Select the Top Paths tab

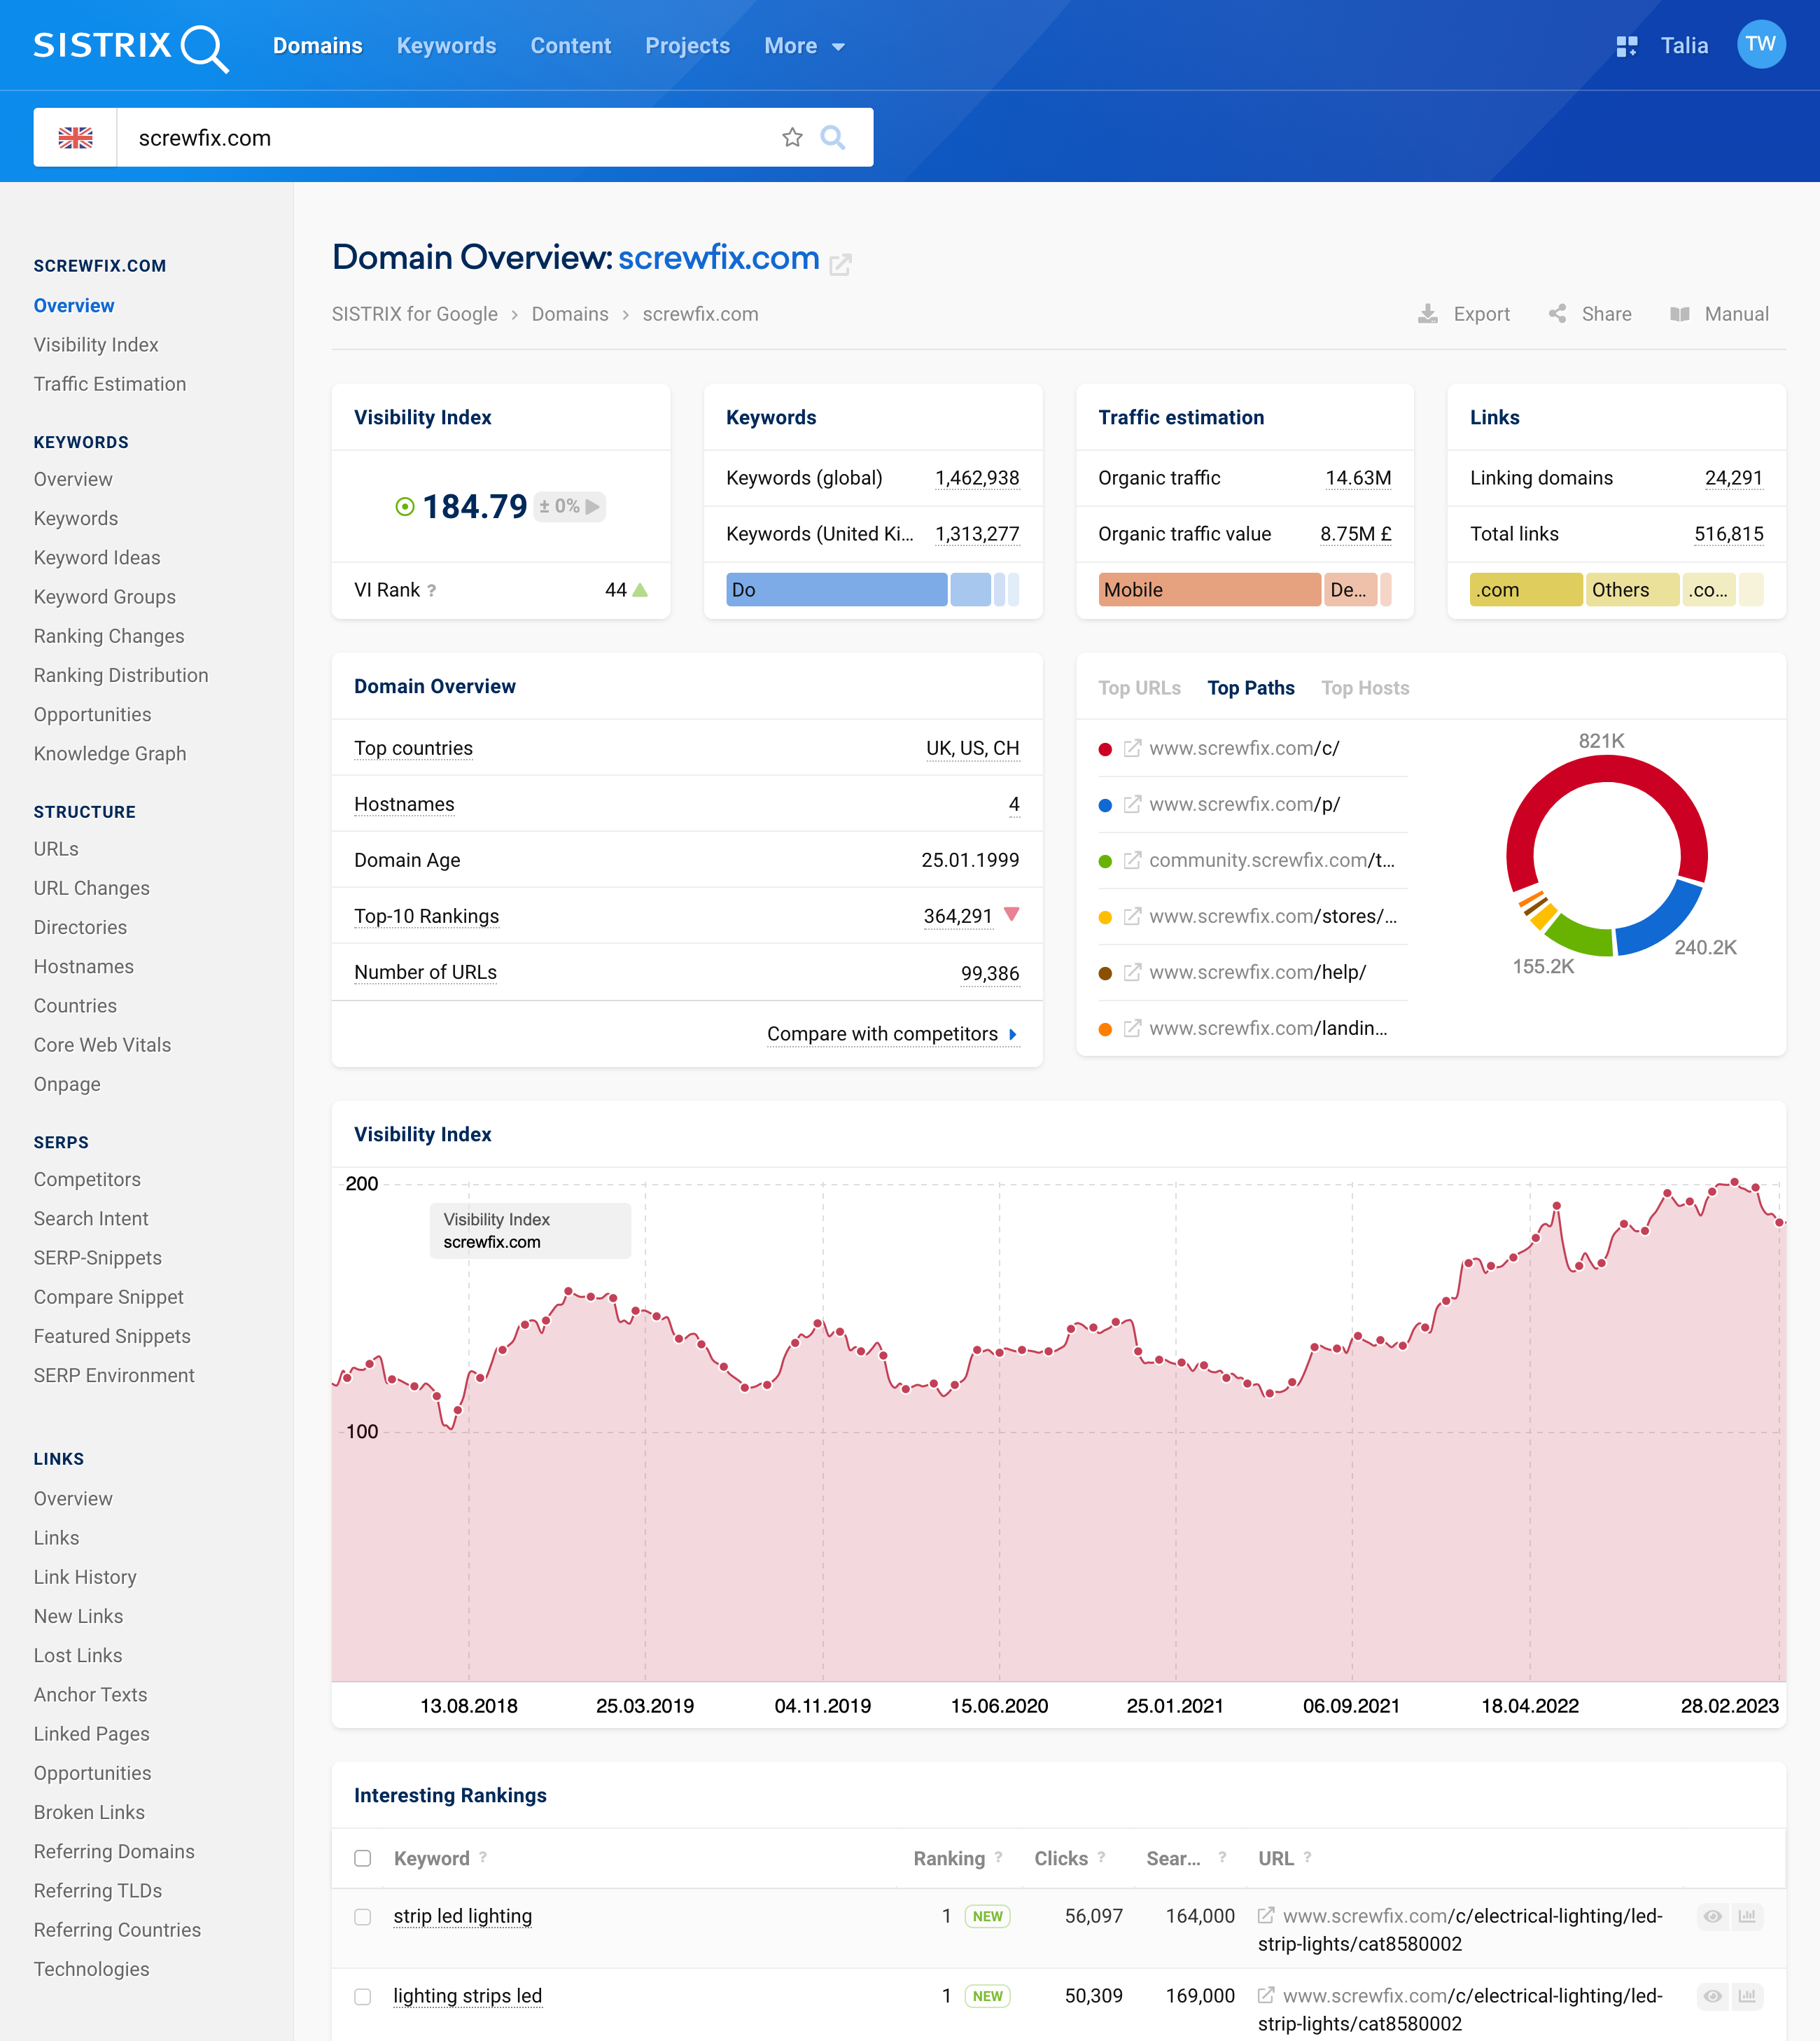click(x=1251, y=688)
